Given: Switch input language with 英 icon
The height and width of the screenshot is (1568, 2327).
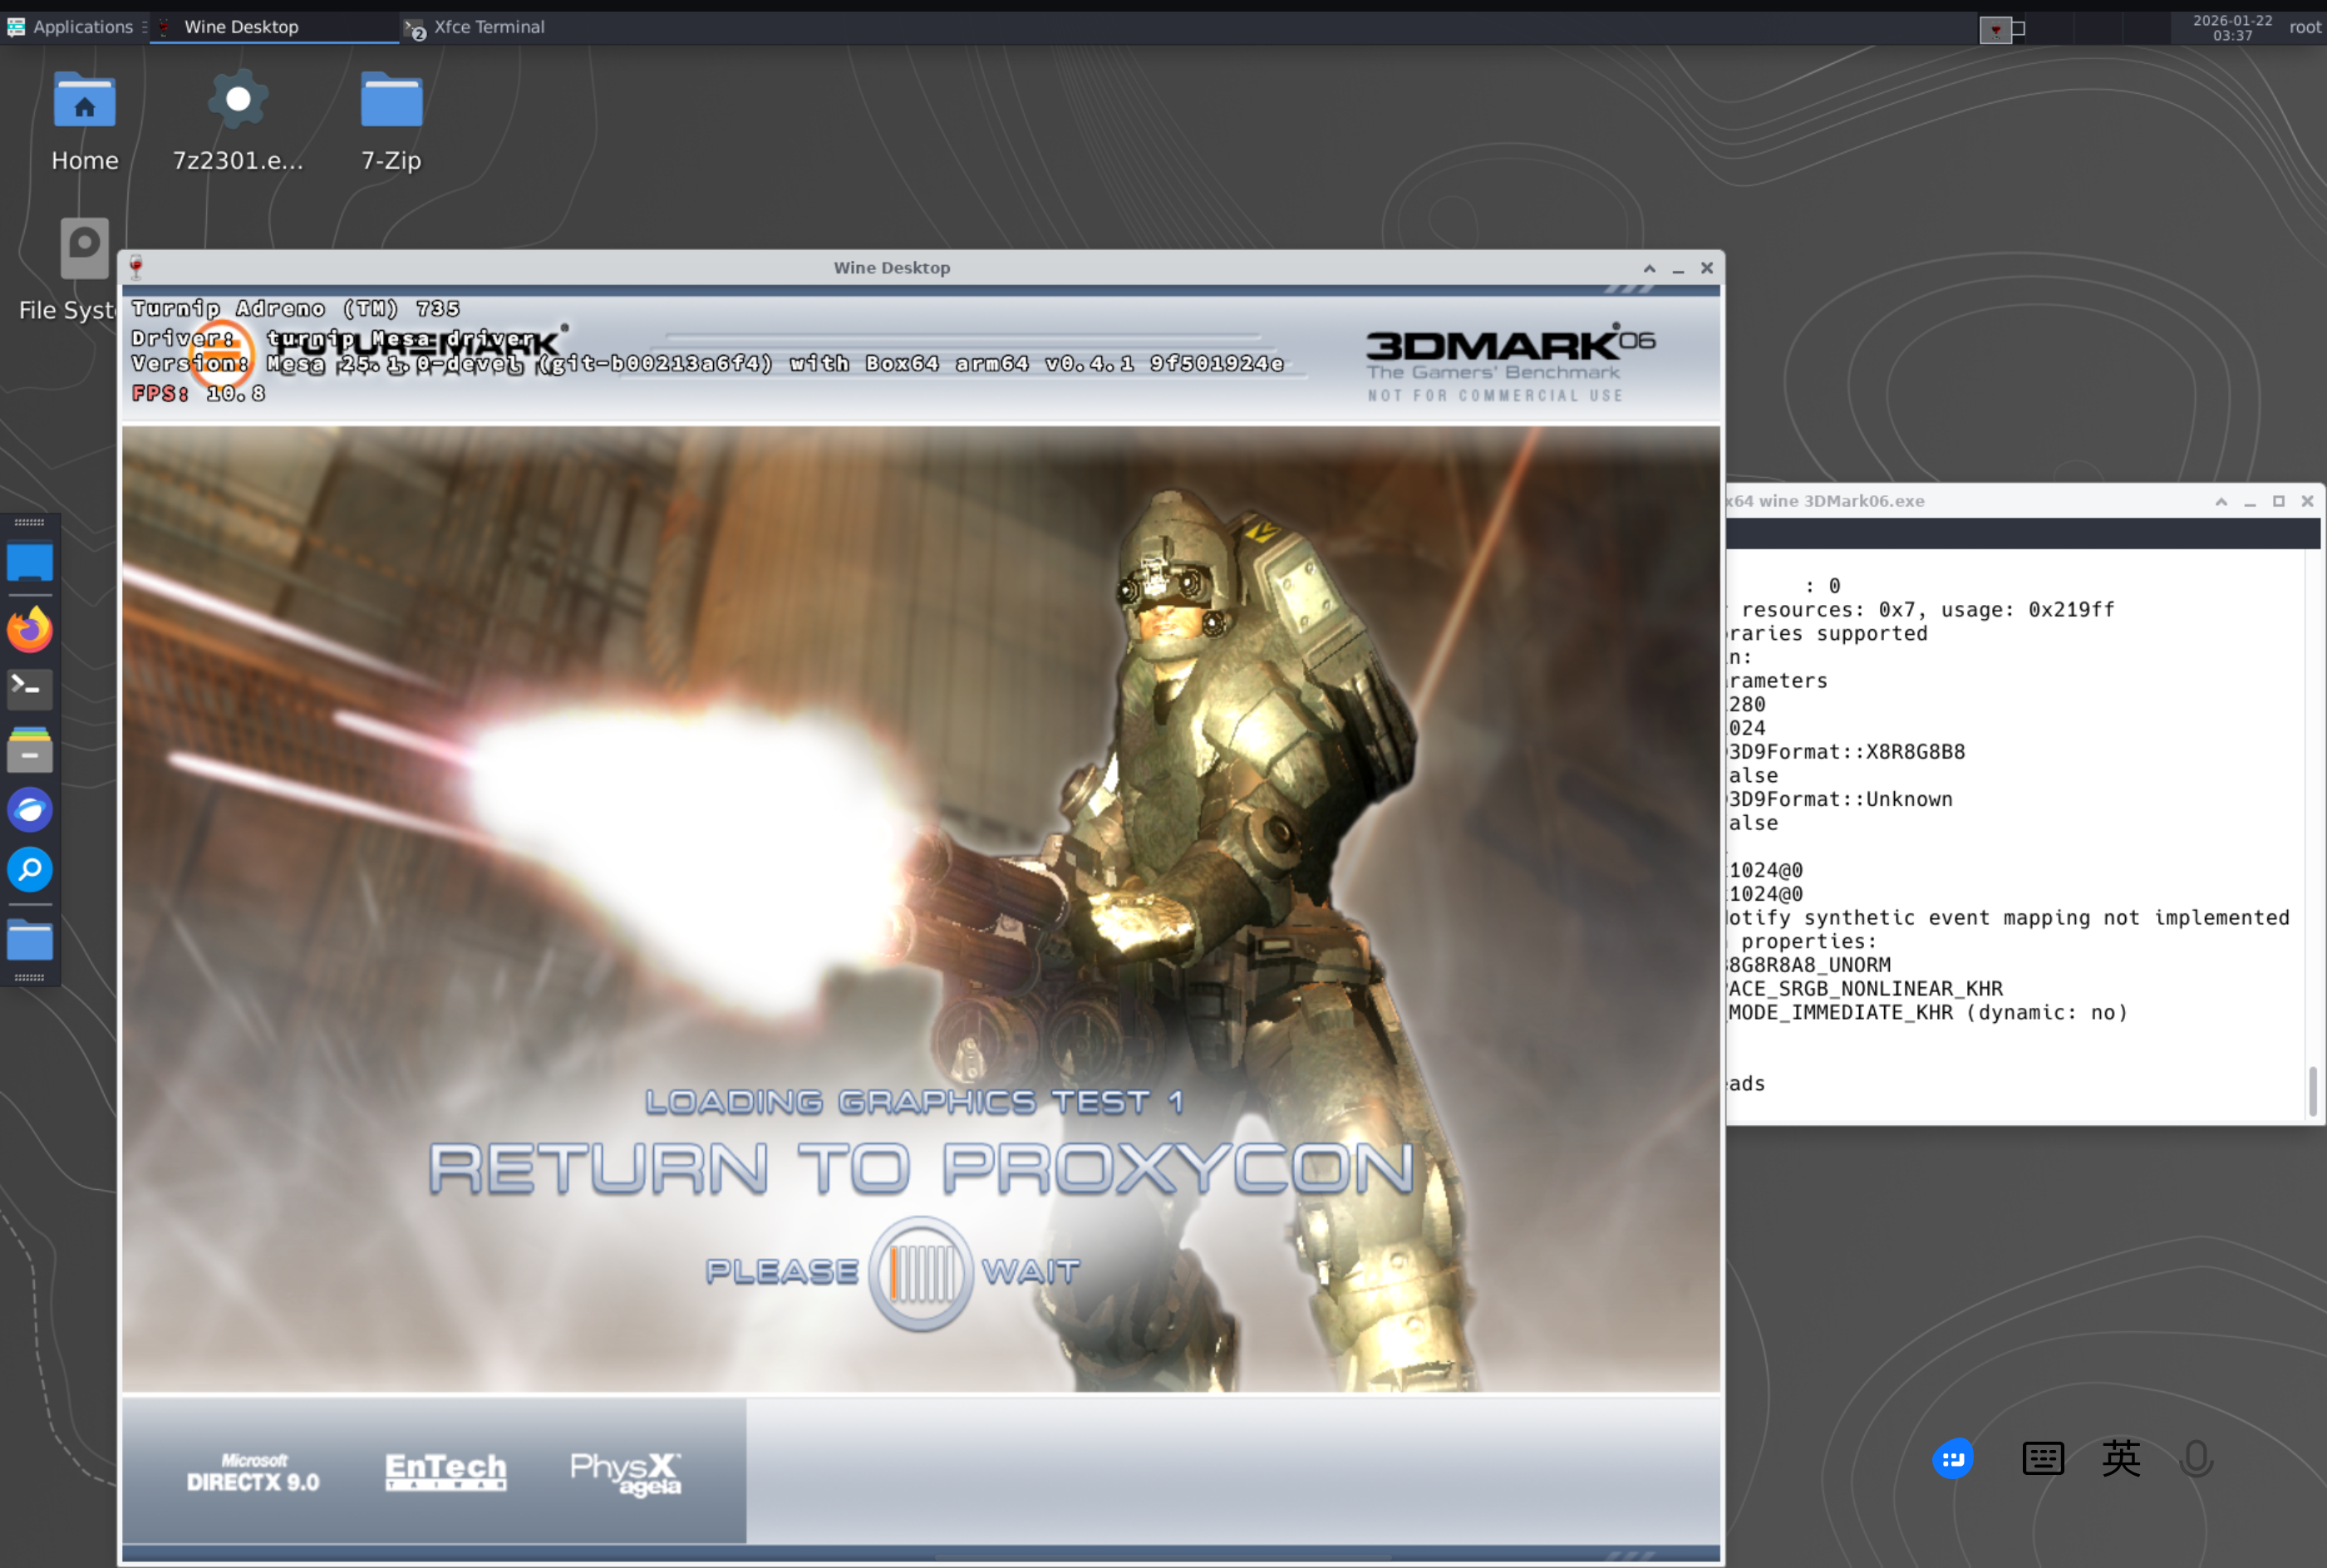Looking at the screenshot, I should (x=2120, y=1459).
